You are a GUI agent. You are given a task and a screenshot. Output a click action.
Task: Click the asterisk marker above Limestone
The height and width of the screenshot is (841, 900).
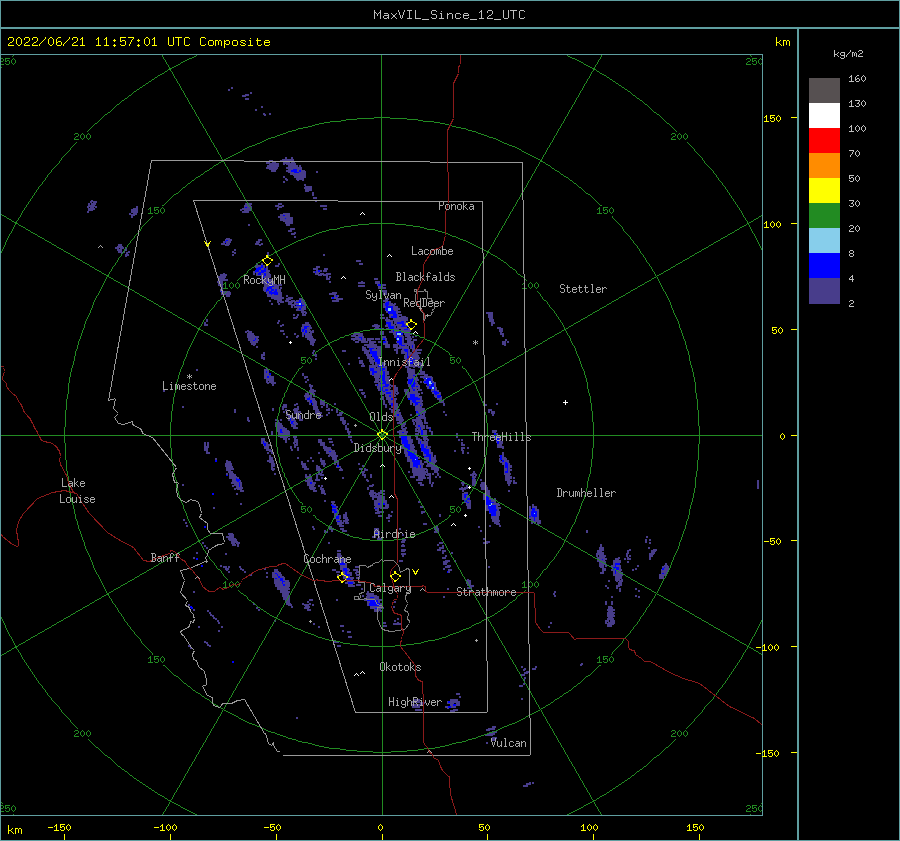189,377
